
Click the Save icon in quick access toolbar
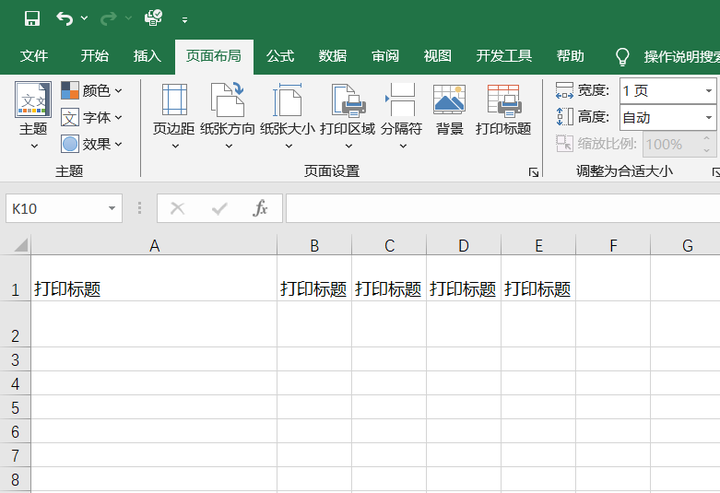tap(32, 19)
